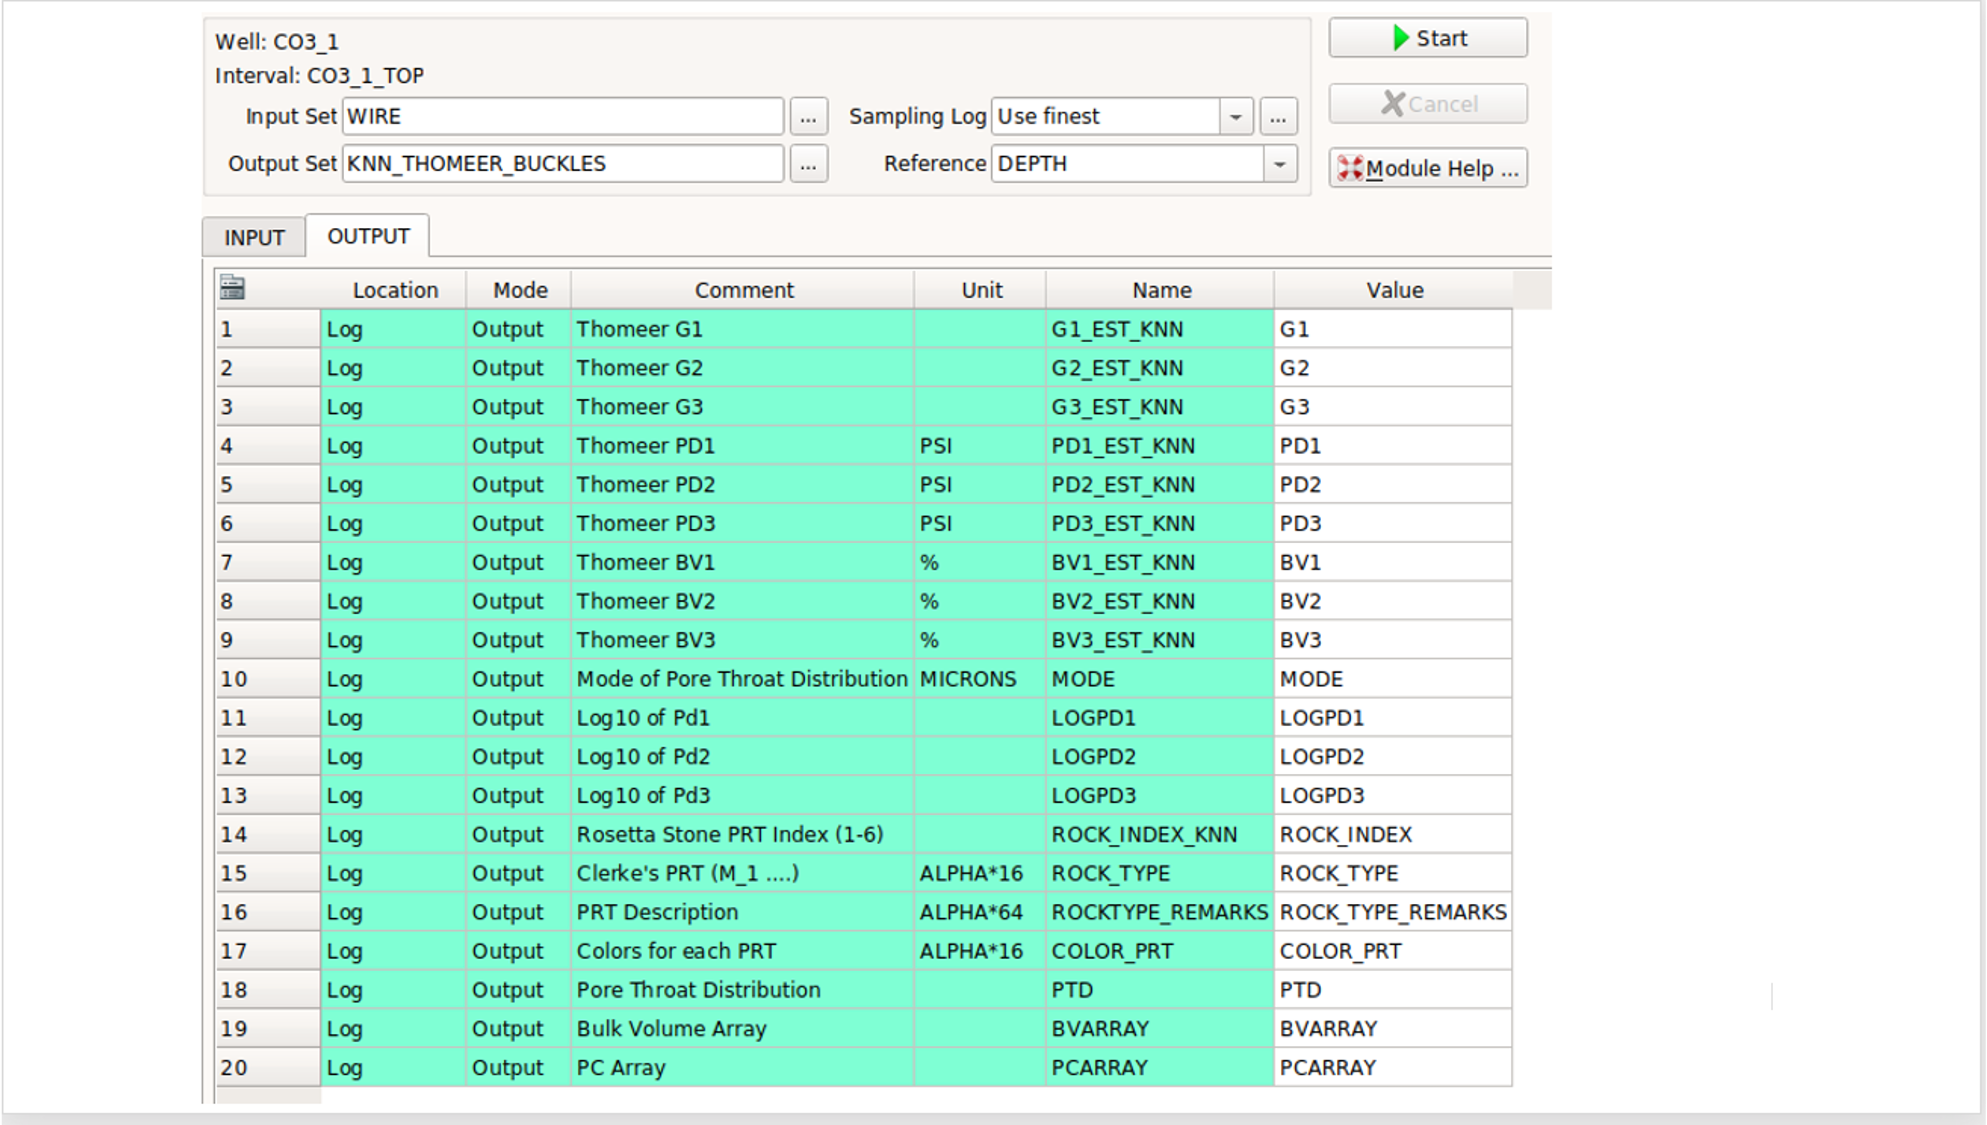Image resolution: width=1987 pixels, height=1125 pixels.
Task: Click the G1_EST_KNN name cell
Action: point(1160,329)
